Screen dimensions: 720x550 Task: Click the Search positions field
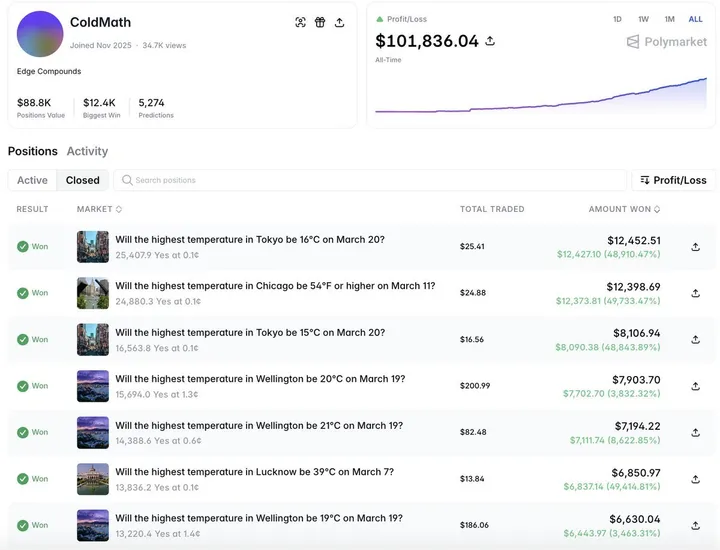click(370, 180)
